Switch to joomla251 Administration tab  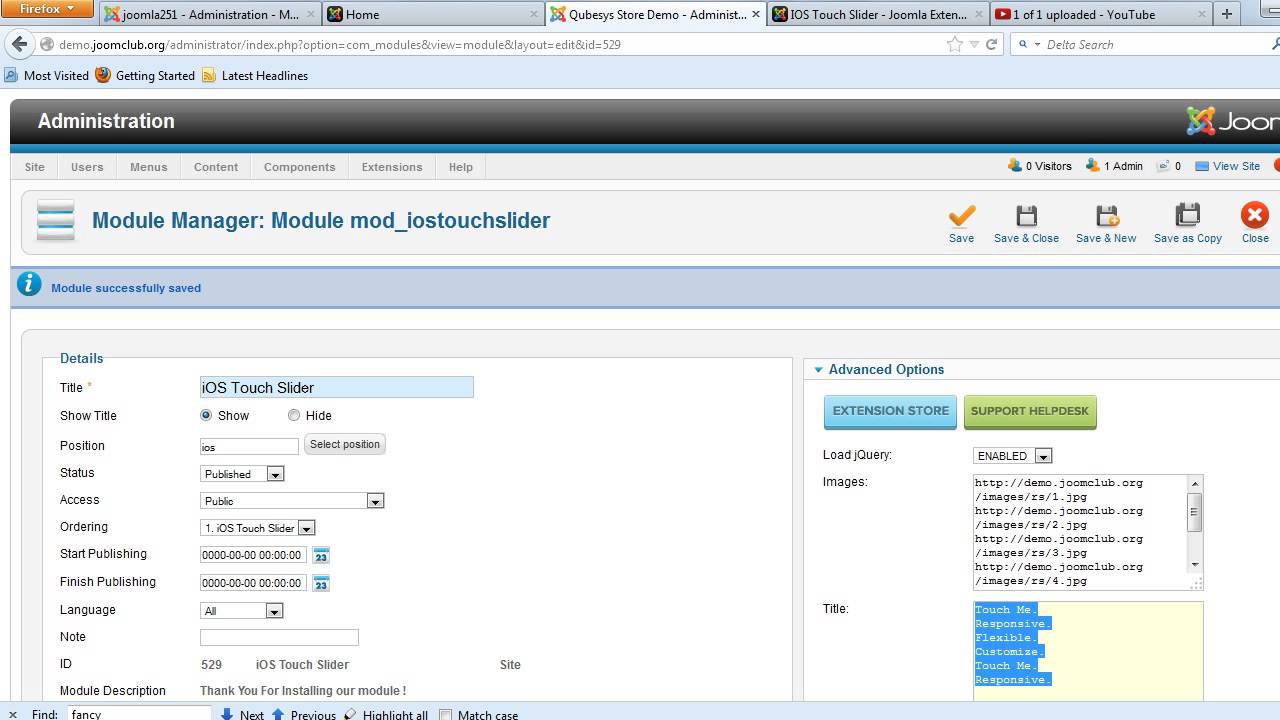210,14
